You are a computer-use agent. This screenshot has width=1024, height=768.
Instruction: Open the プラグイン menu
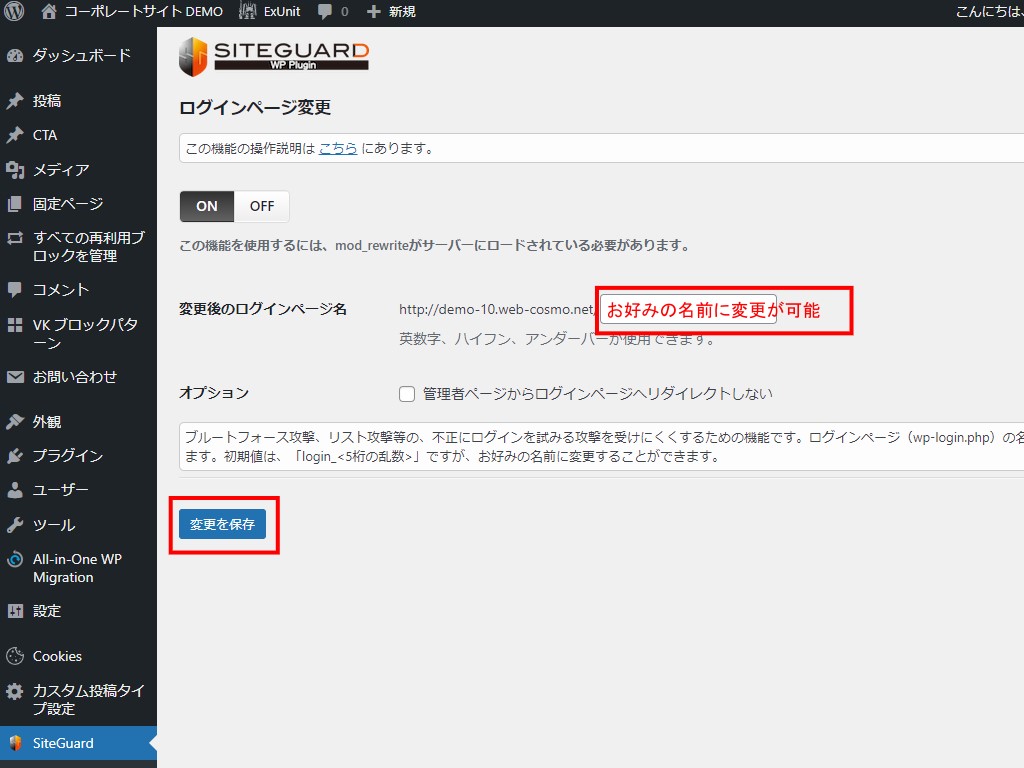[x=67, y=456]
